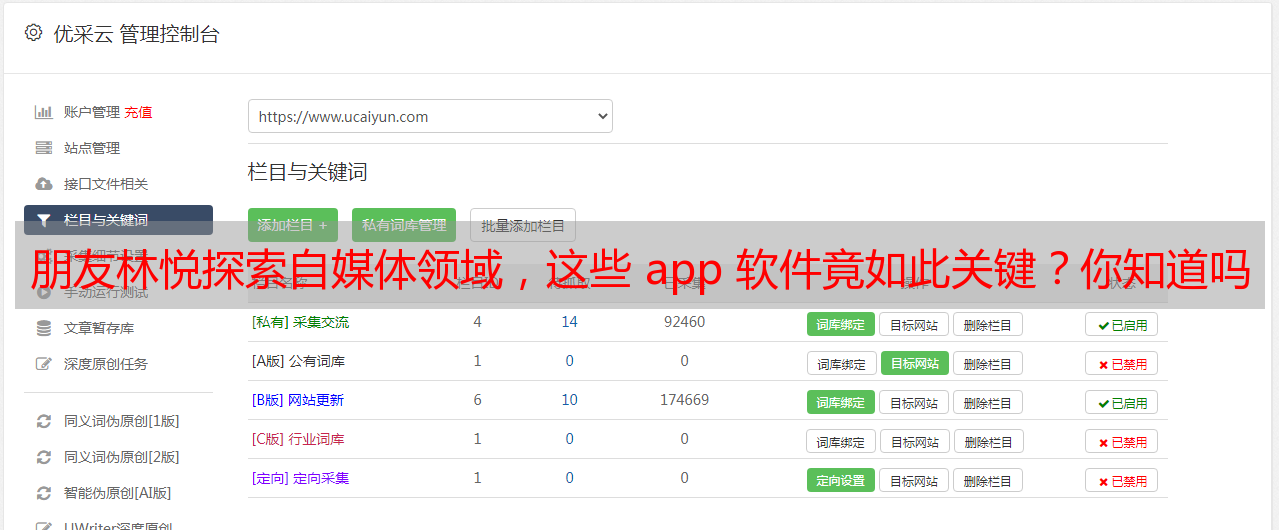Open the [B版] 网站更新 column link
Screen dimensions: 1279x530
pos(298,400)
